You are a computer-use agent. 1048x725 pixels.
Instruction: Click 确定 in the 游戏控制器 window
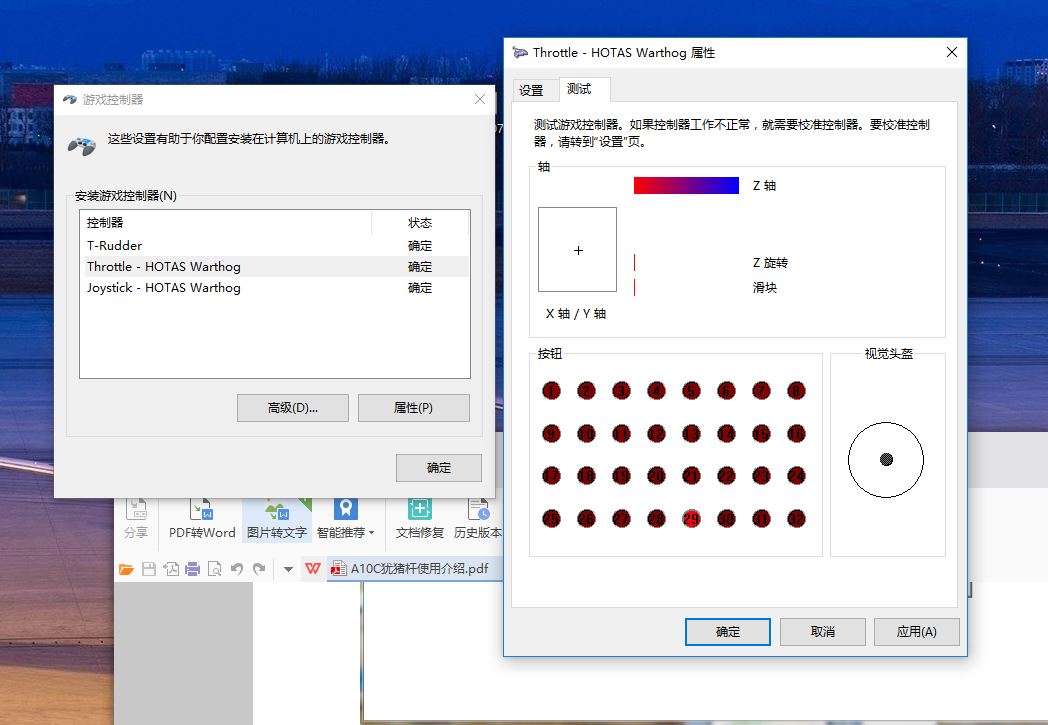click(438, 468)
